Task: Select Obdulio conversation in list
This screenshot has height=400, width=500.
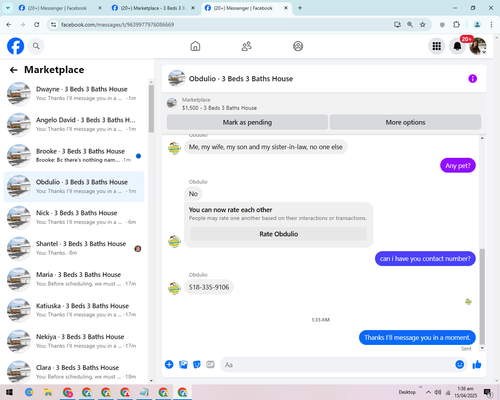Action: 74,187
